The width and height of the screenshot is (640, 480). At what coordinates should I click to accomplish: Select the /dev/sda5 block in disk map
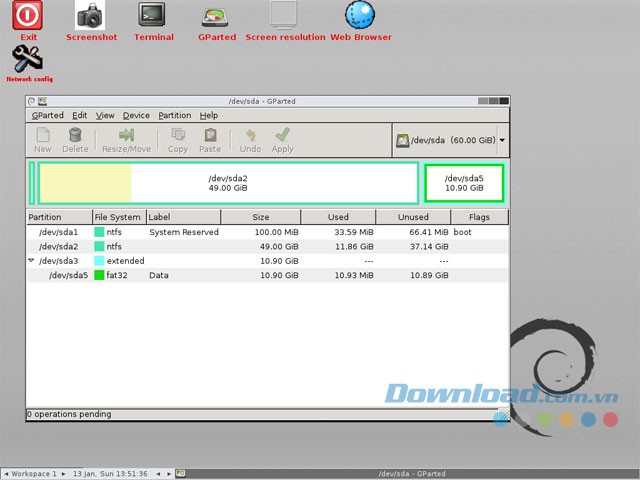click(x=464, y=183)
